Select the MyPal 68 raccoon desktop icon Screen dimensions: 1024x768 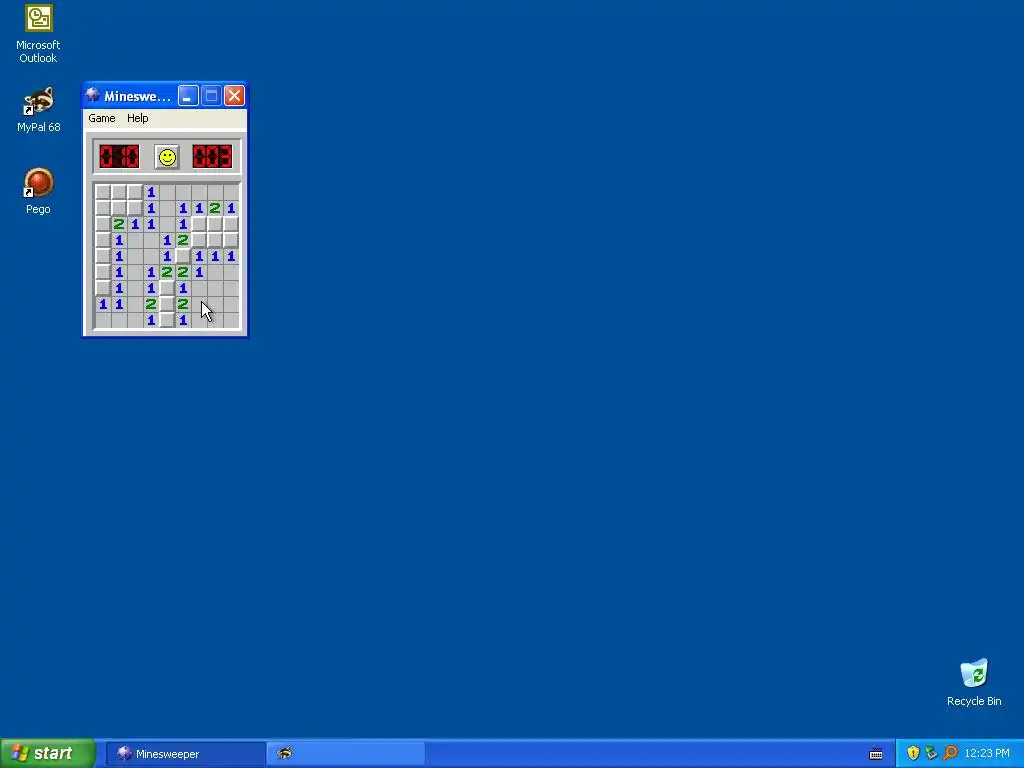pos(38,110)
